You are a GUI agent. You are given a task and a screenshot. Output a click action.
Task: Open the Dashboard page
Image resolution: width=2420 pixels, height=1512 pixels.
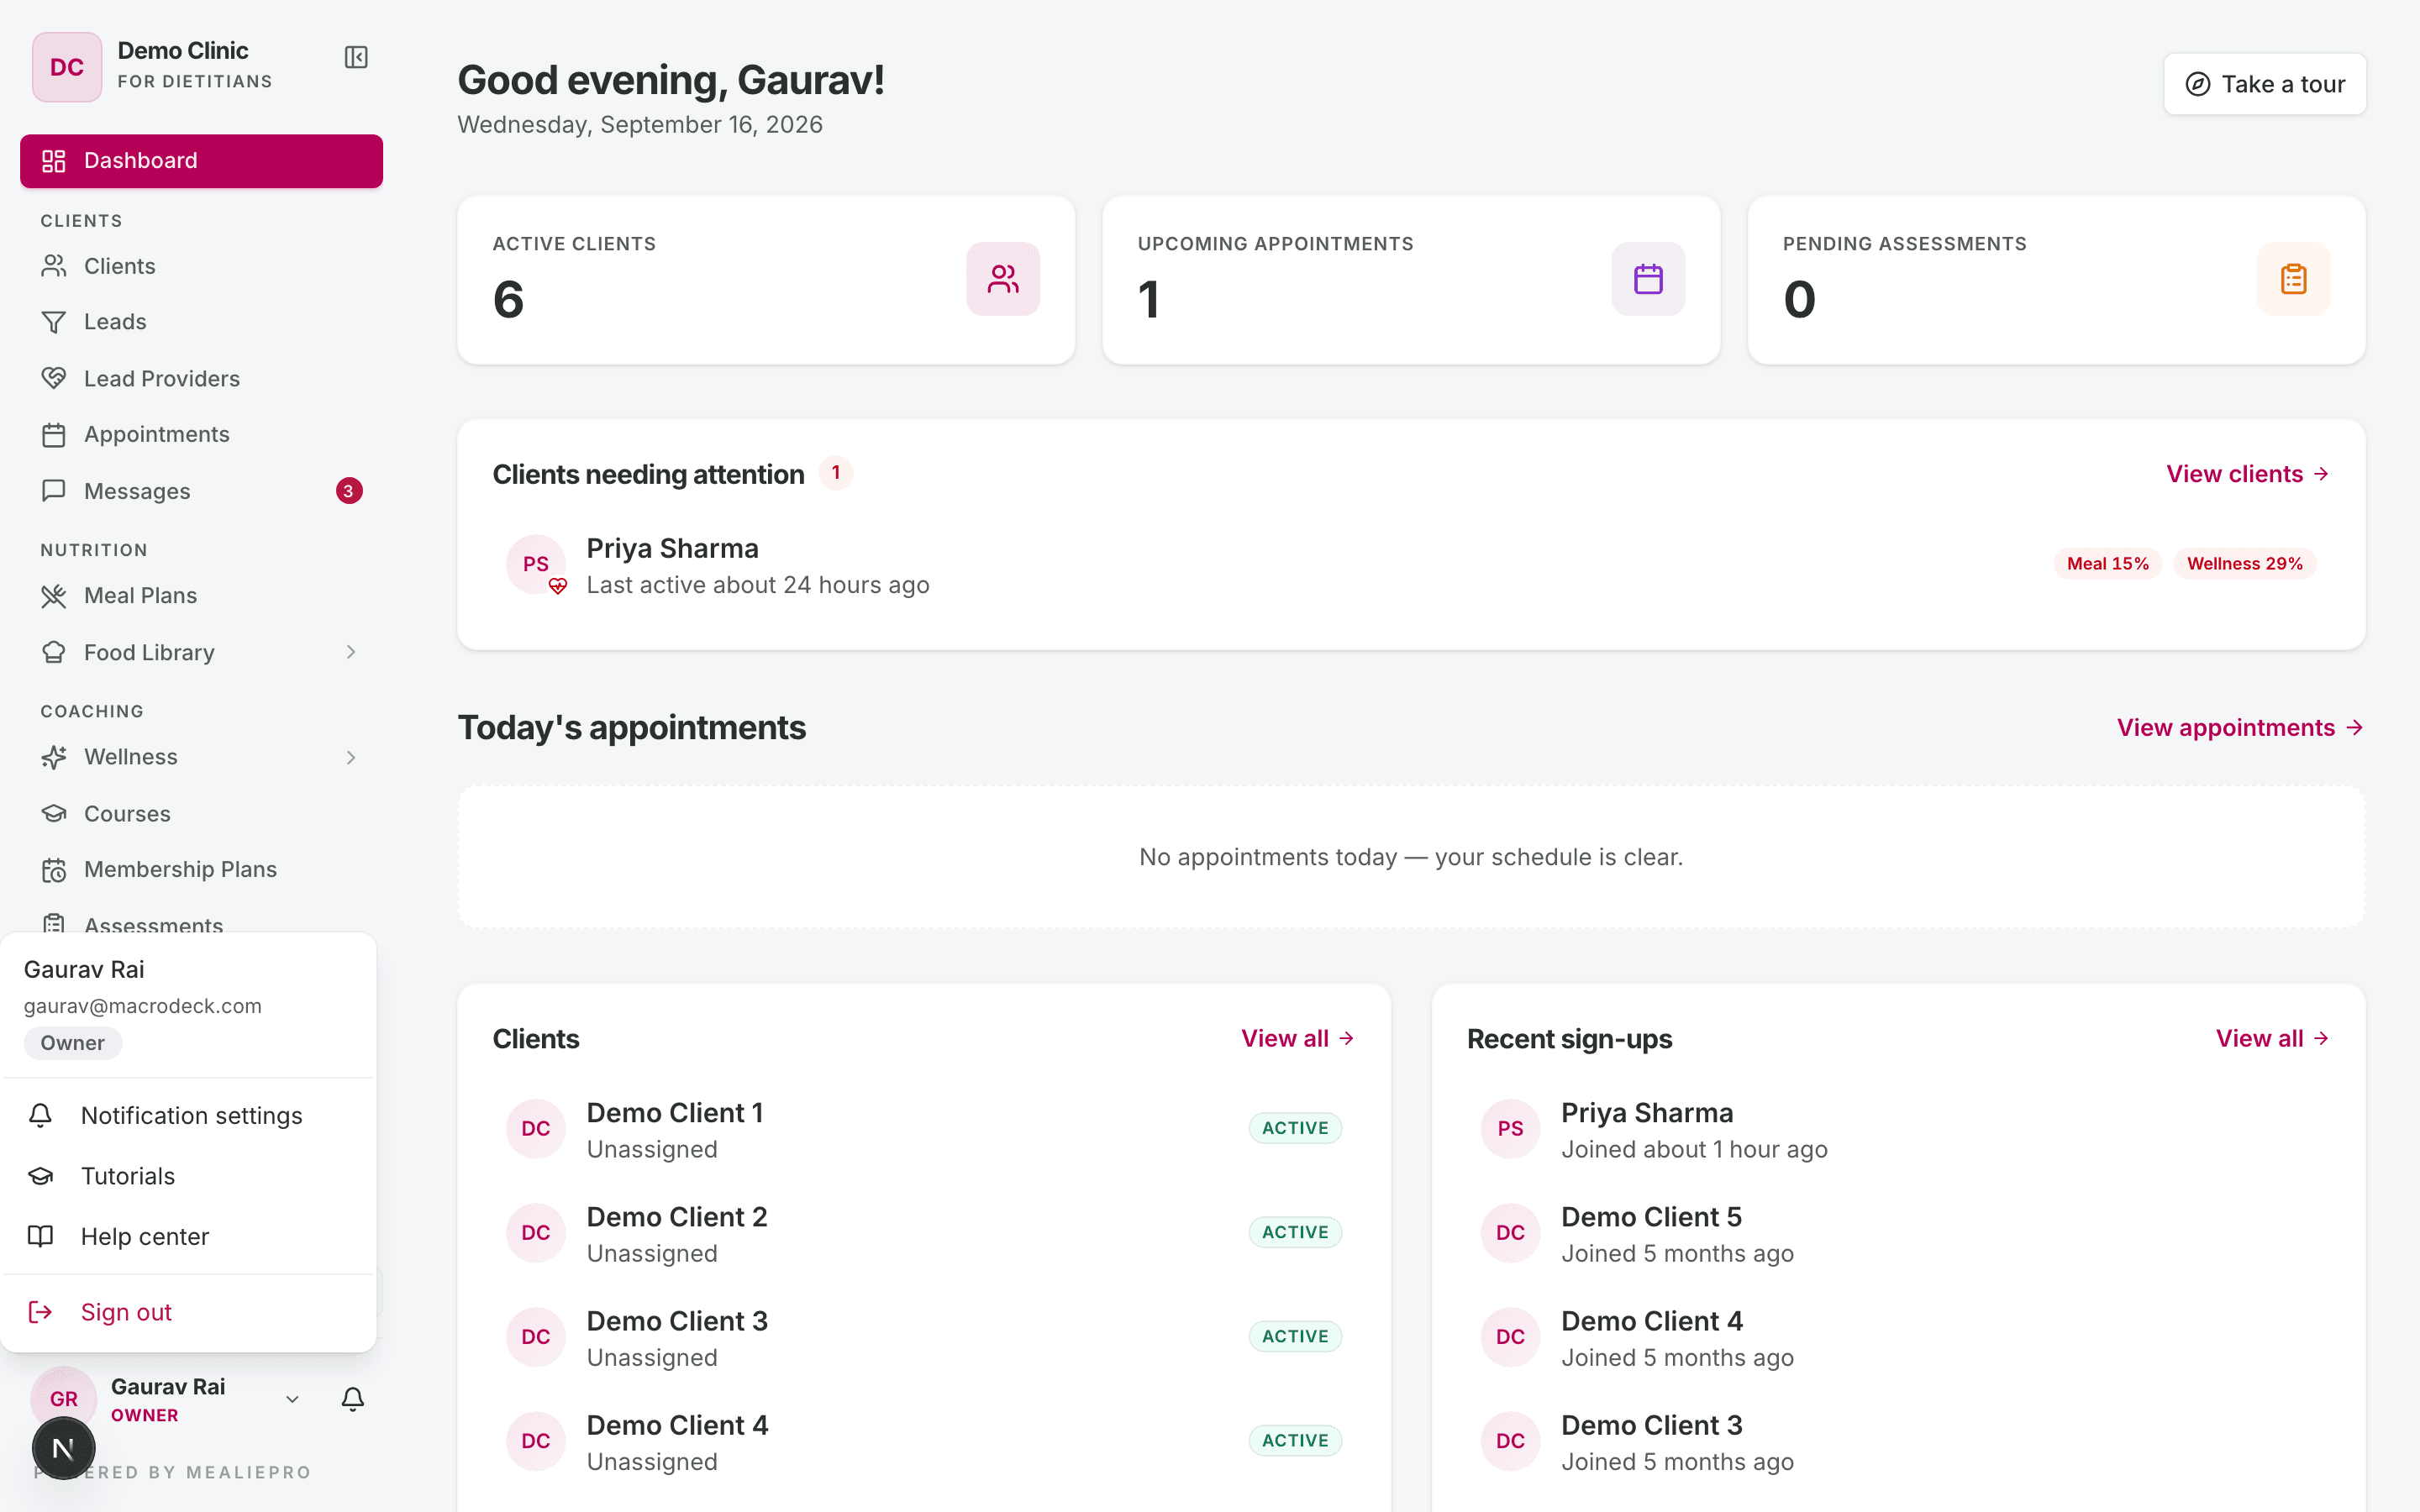point(201,161)
